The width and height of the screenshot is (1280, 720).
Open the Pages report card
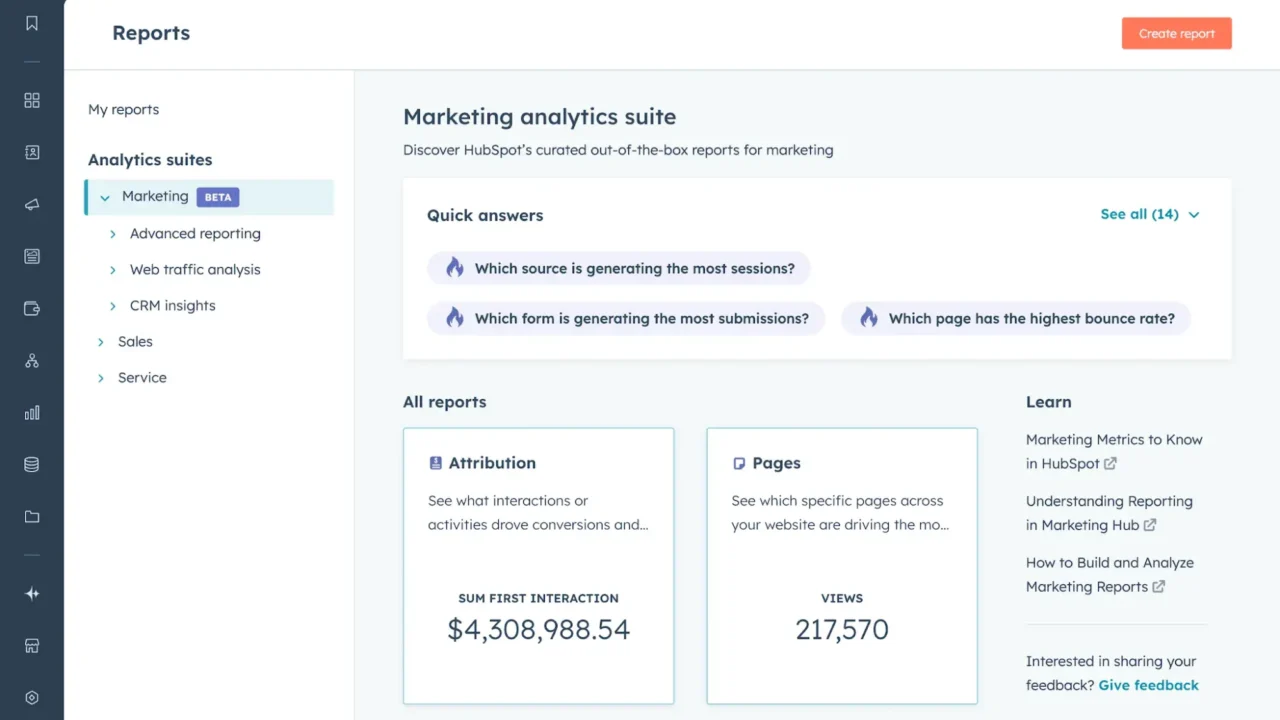(x=842, y=566)
